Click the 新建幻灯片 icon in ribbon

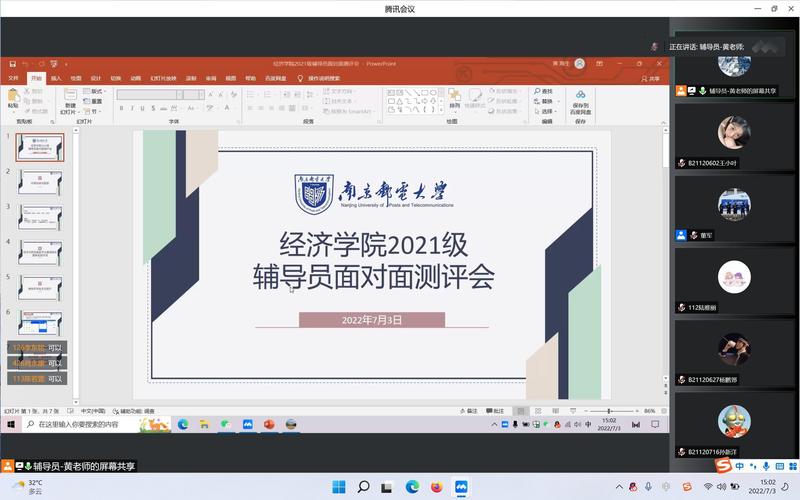tap(69, 98)
